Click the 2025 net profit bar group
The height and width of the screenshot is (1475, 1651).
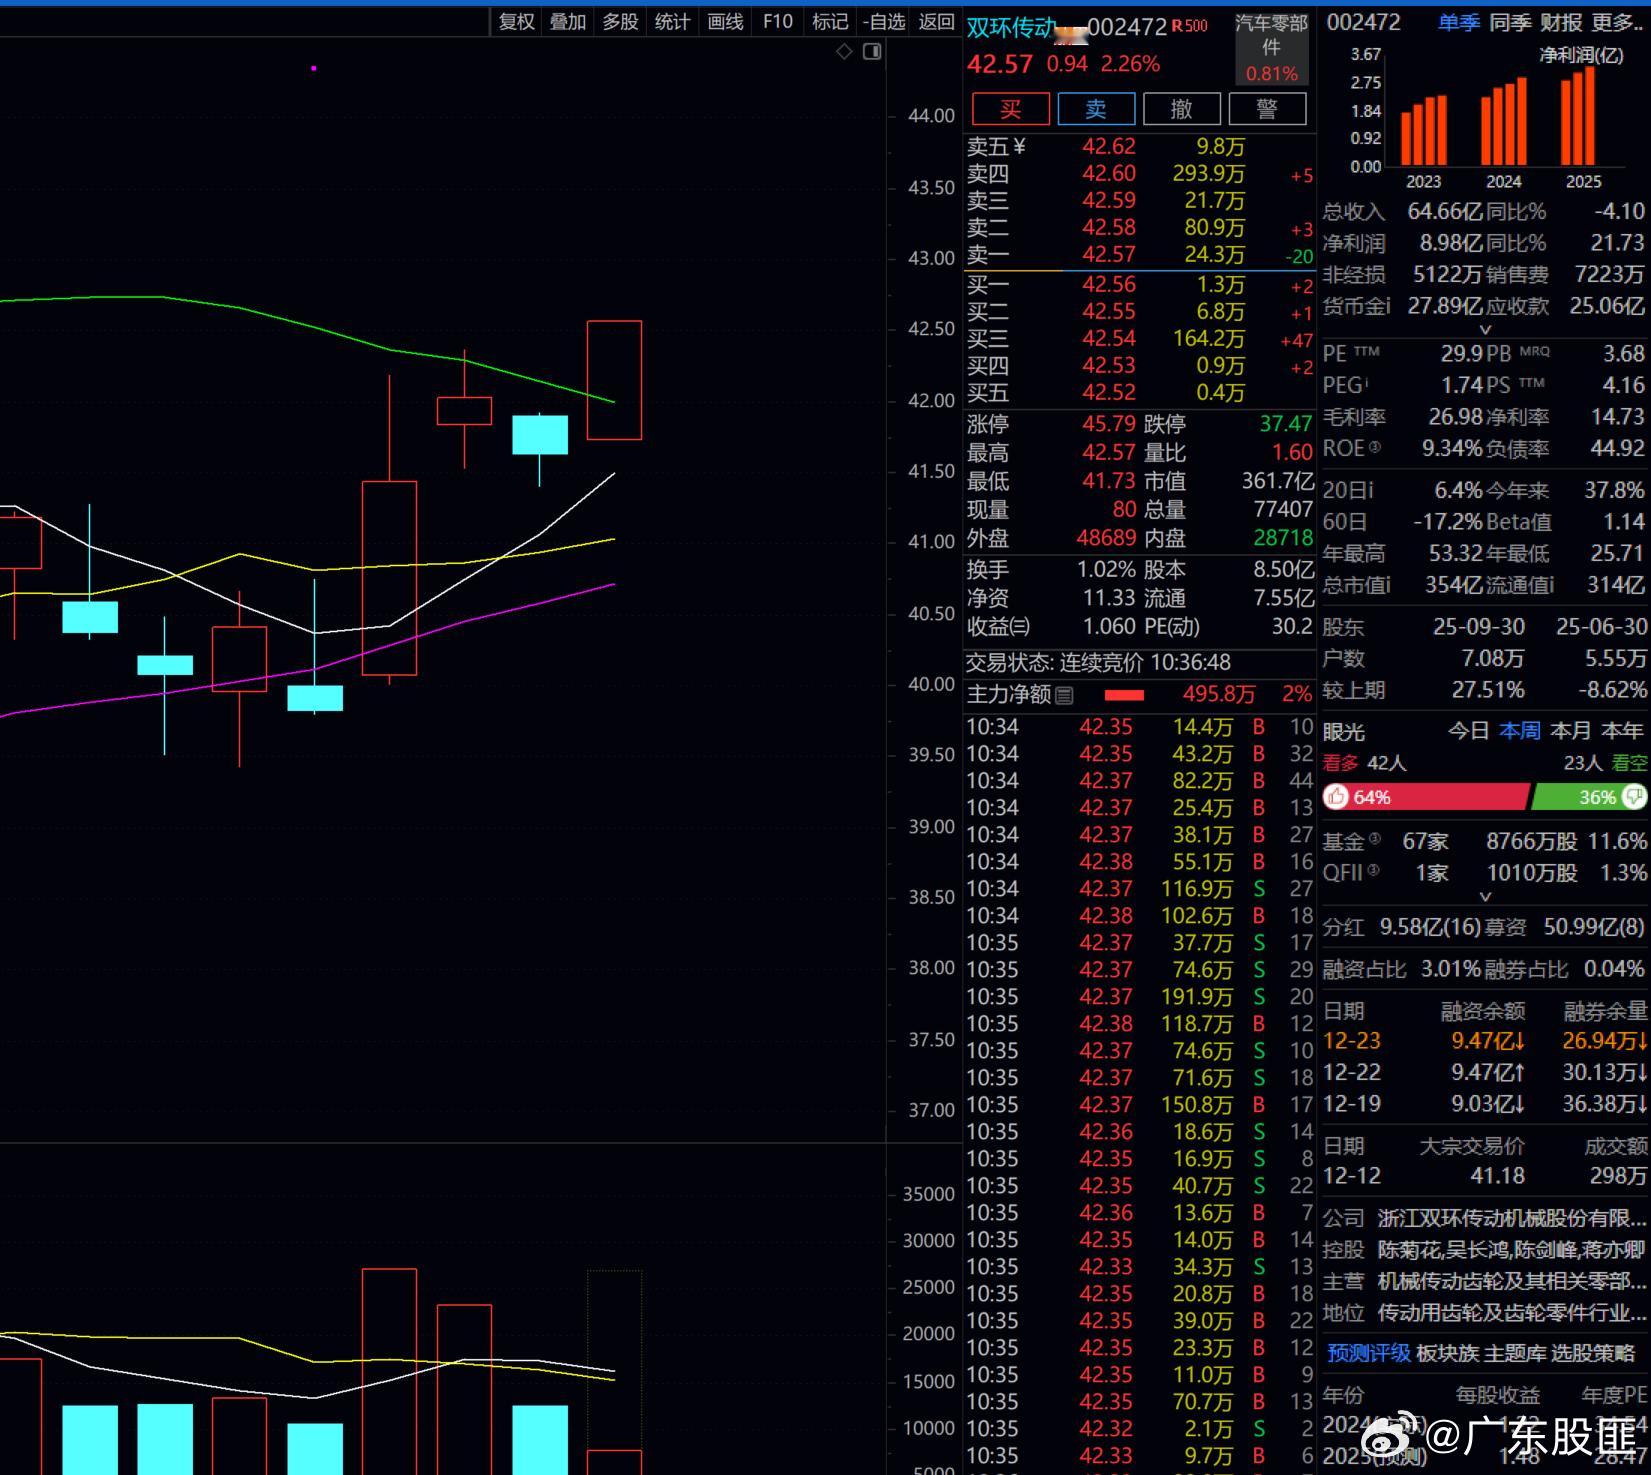pos(1578,116)
